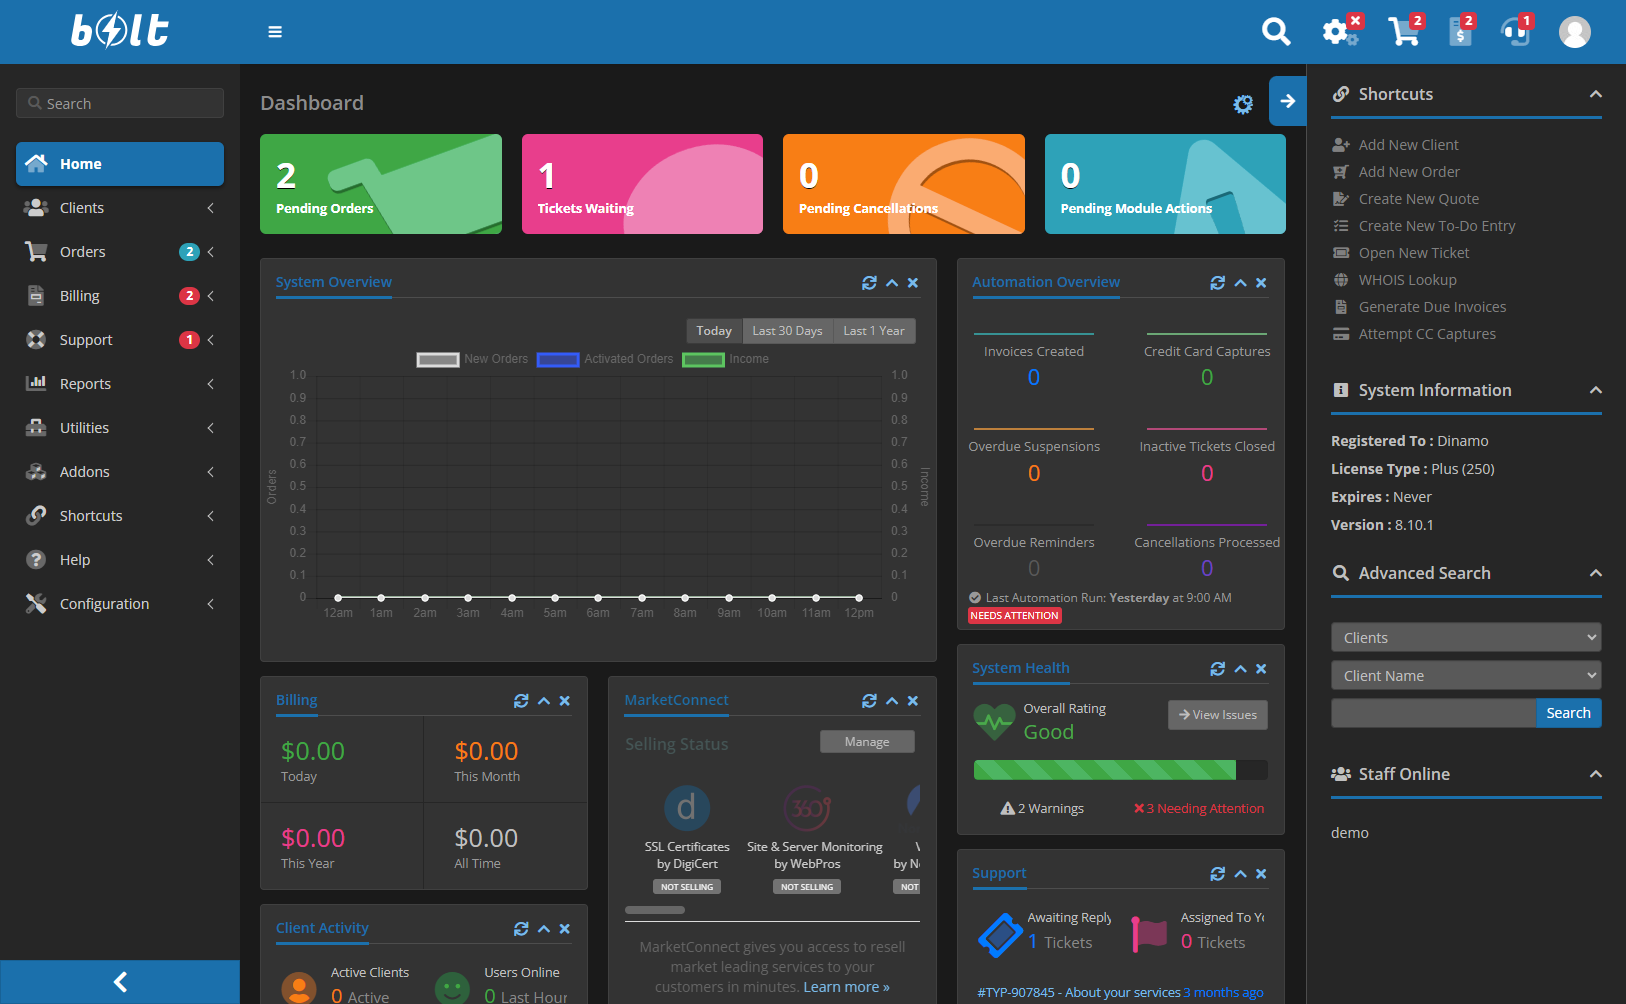
Task: Close the MarketConnect widget
Action: click(913, 701)
